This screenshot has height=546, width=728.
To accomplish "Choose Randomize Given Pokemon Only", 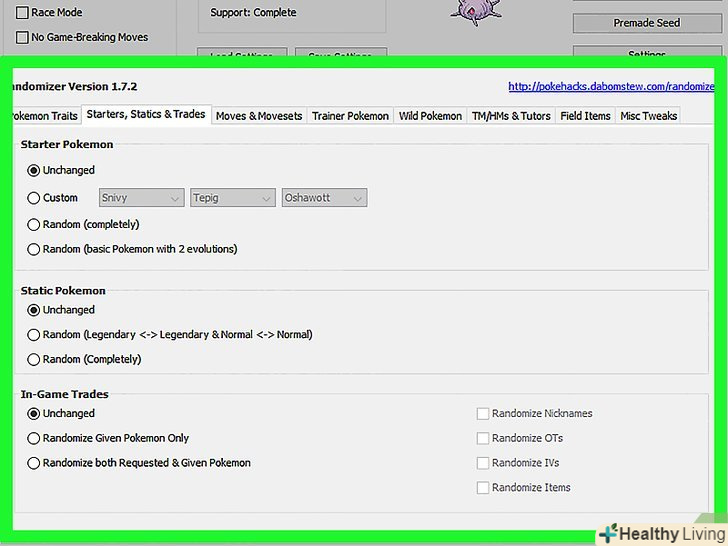I will pos(33,438).
